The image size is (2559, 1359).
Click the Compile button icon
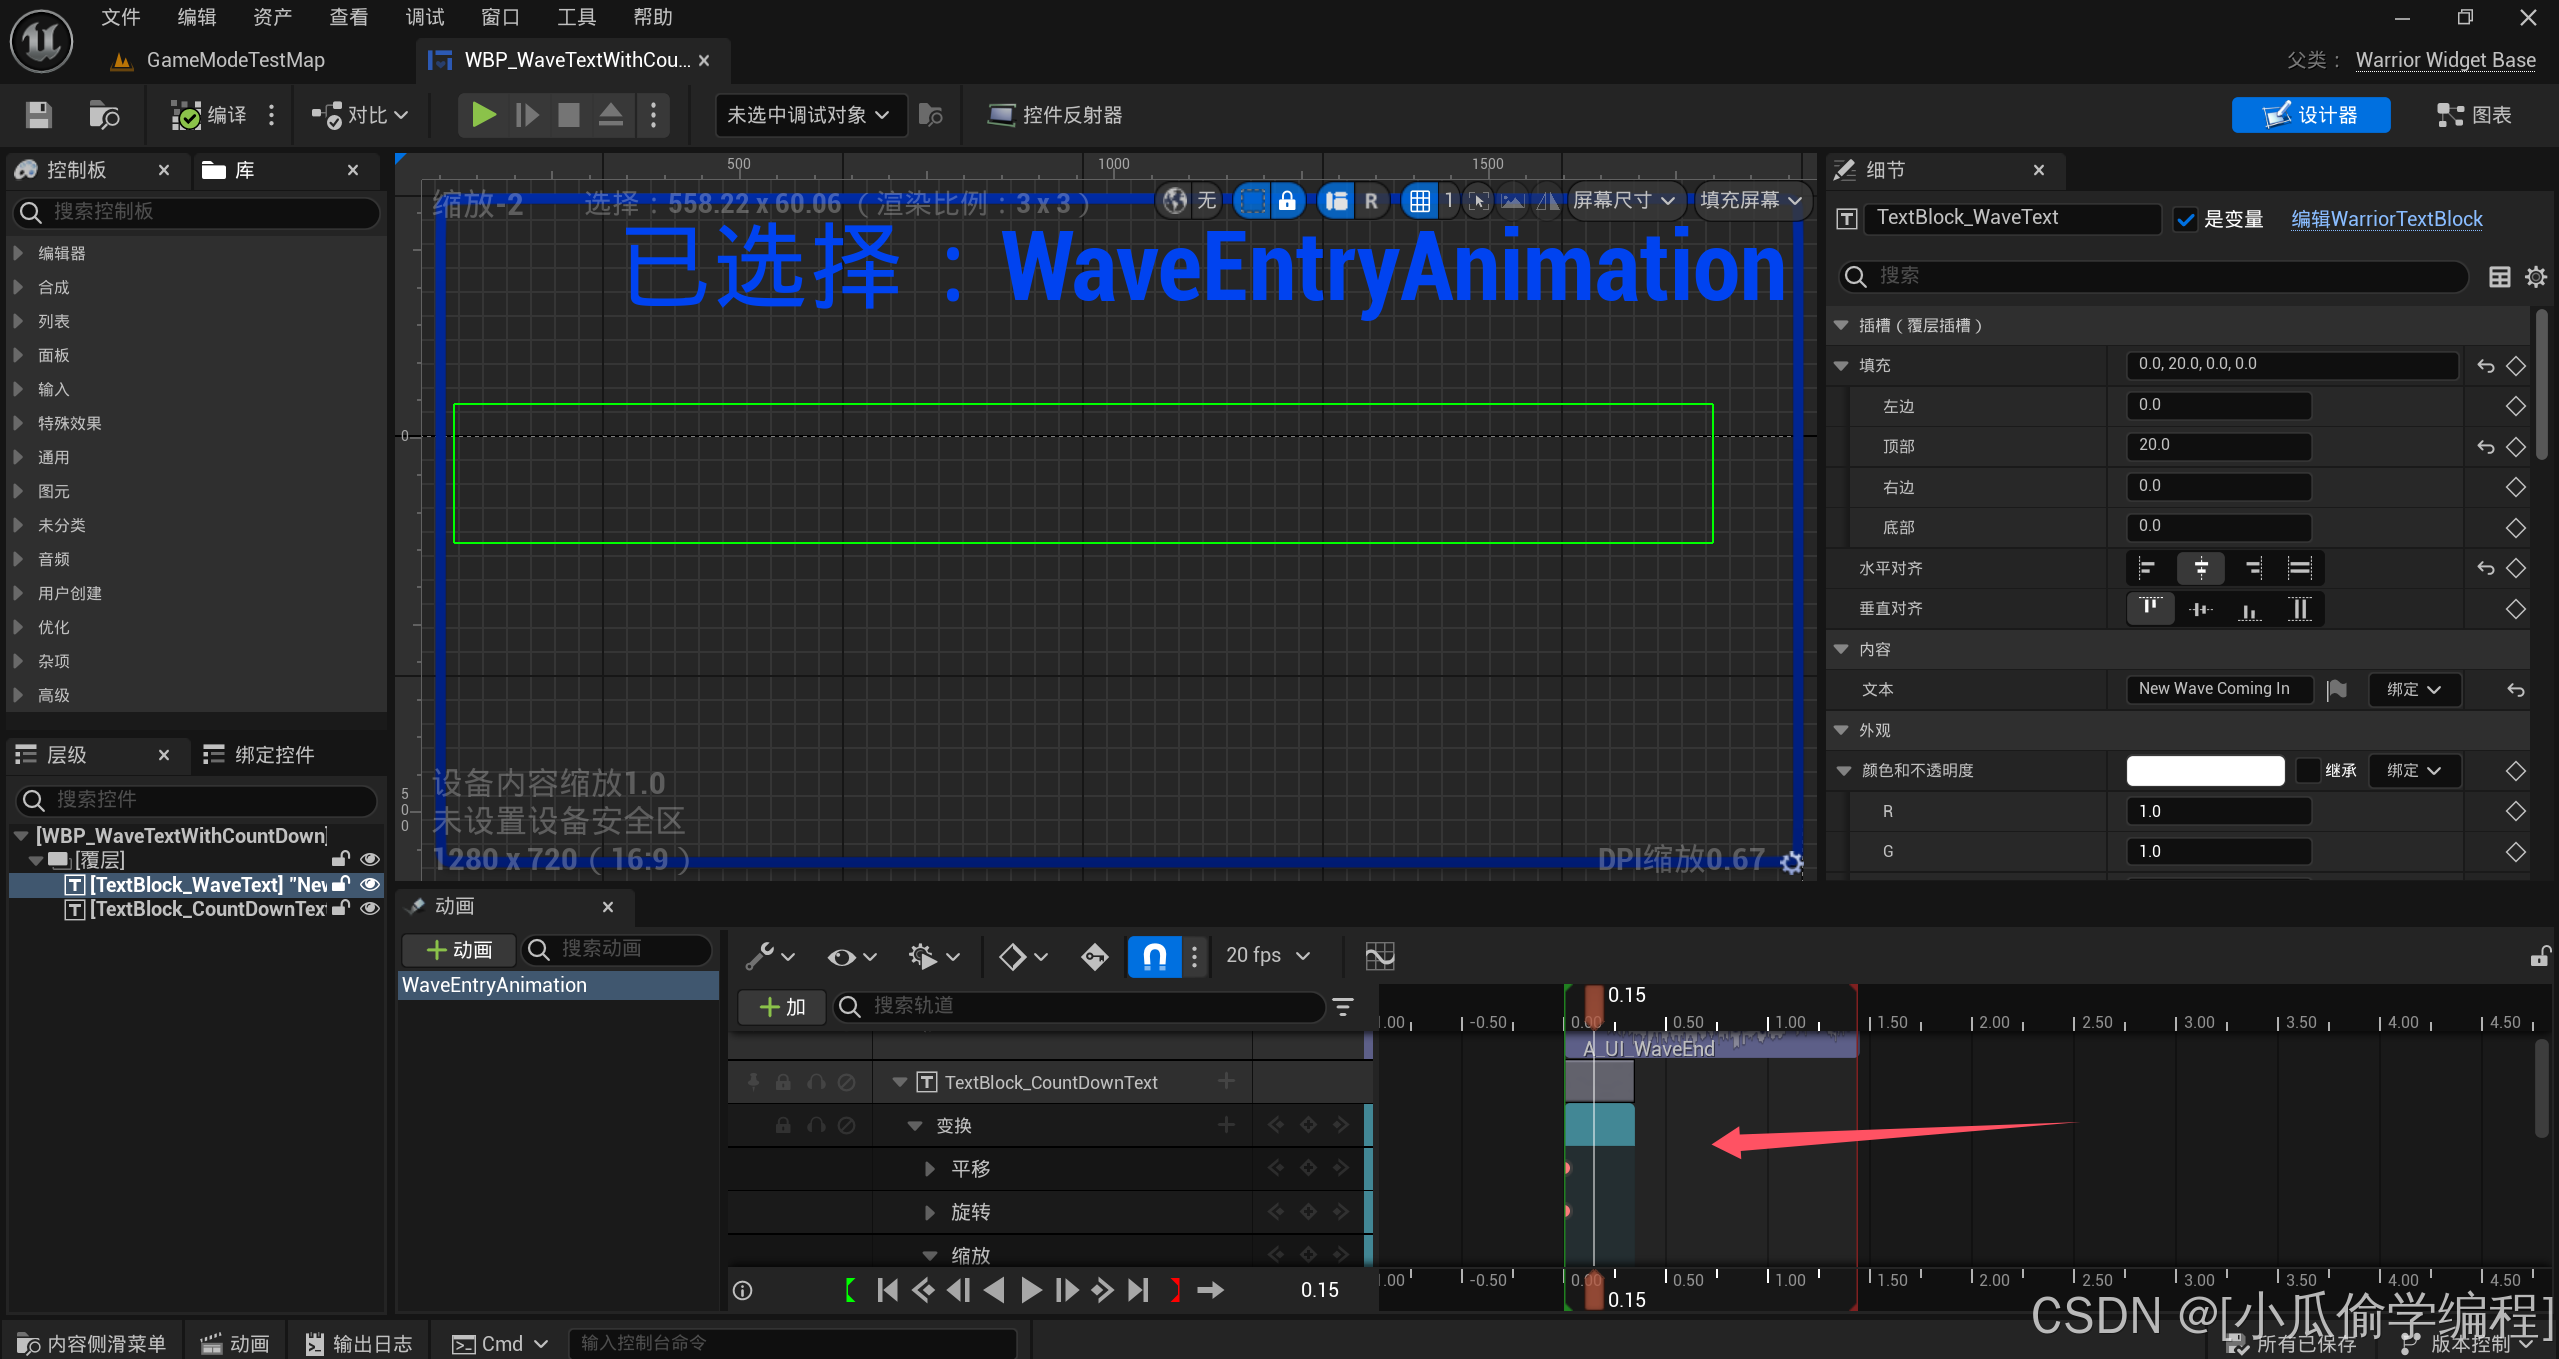click(186, 115)
